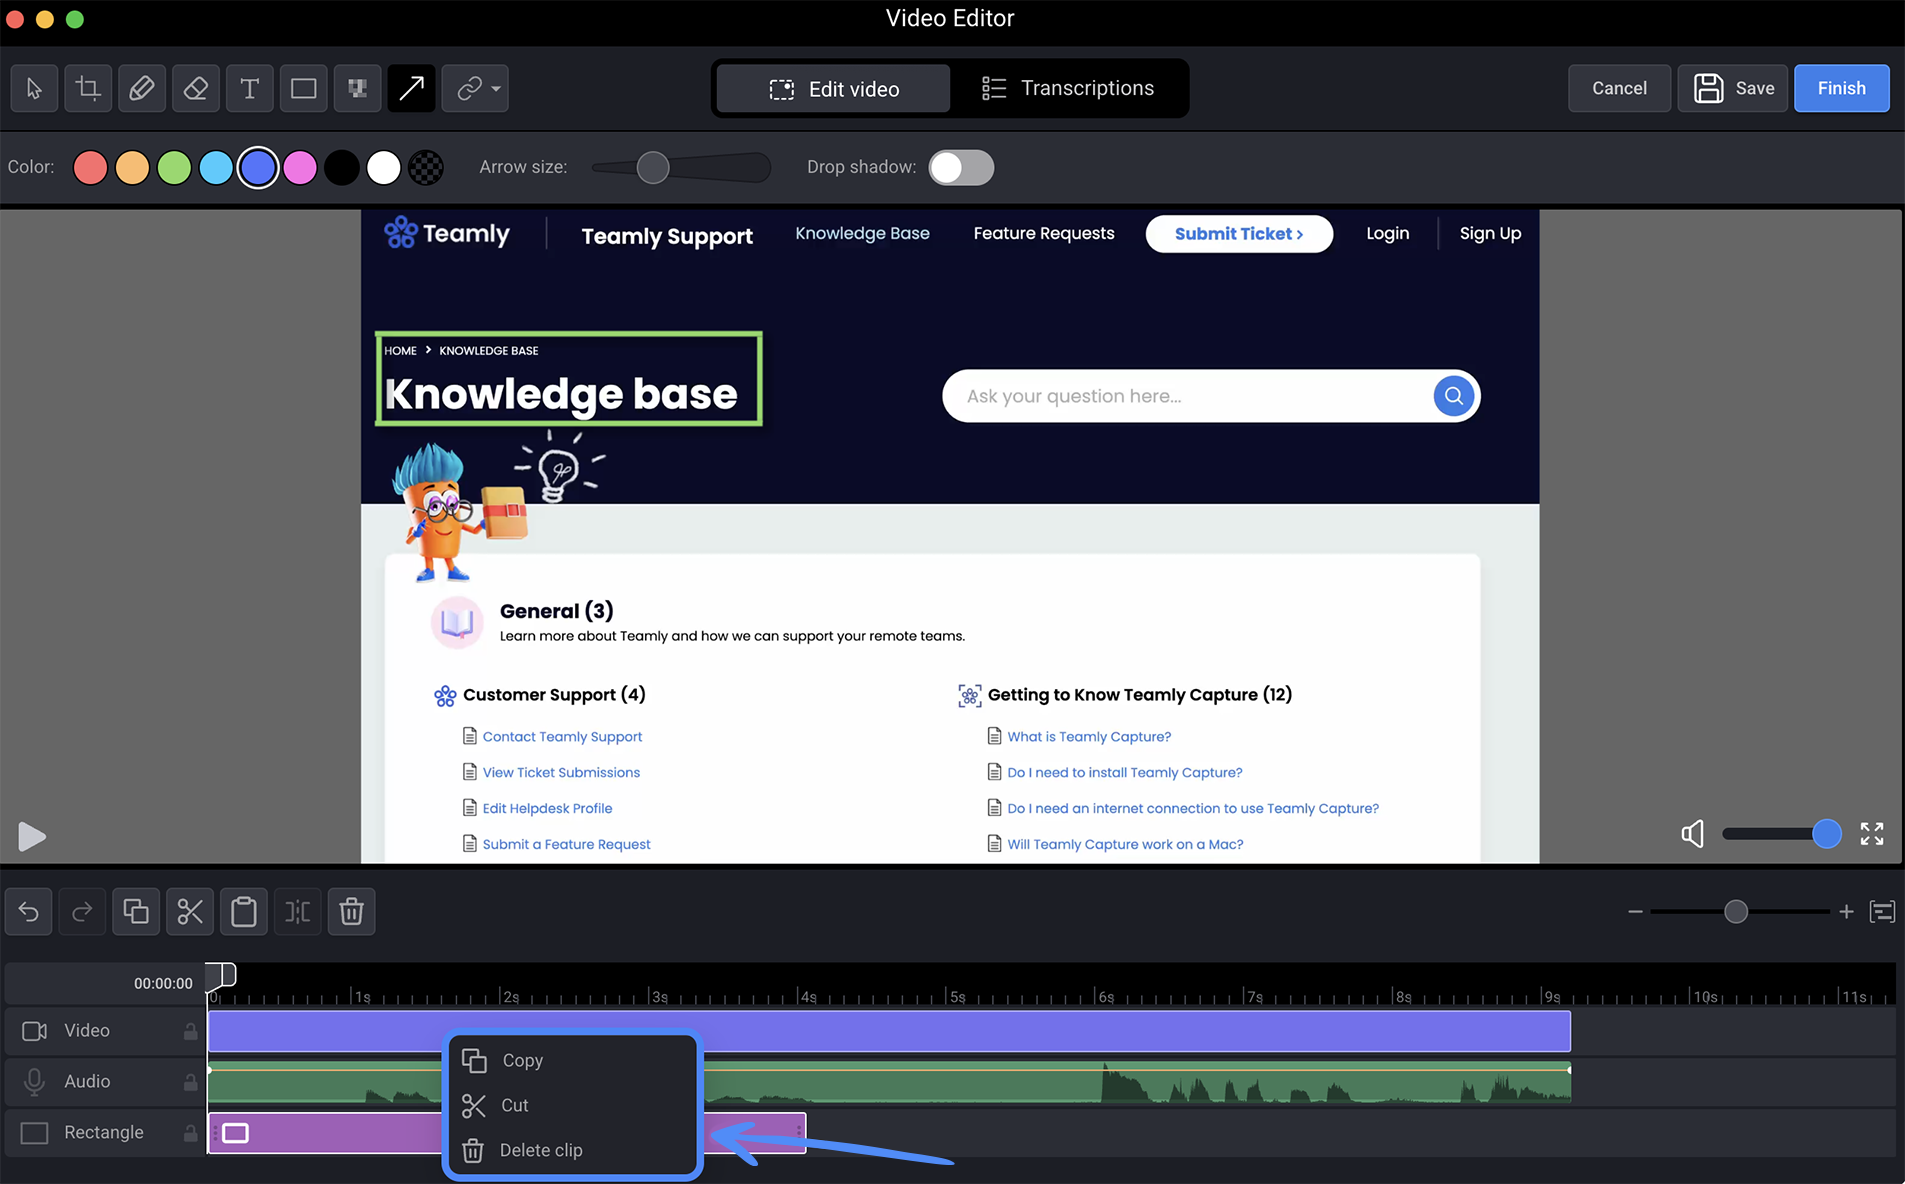
Task: Click the Login link in preview
Action: (1387, 234)
